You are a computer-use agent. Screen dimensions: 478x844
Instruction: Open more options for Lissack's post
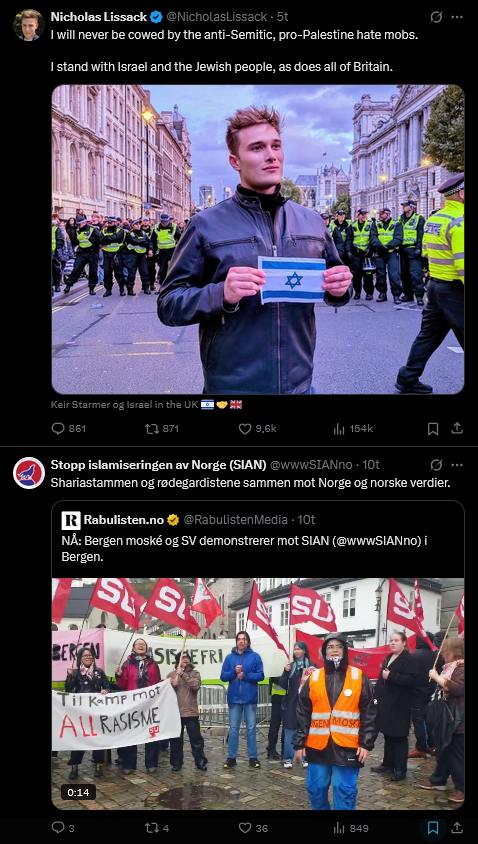pos(457,17)
